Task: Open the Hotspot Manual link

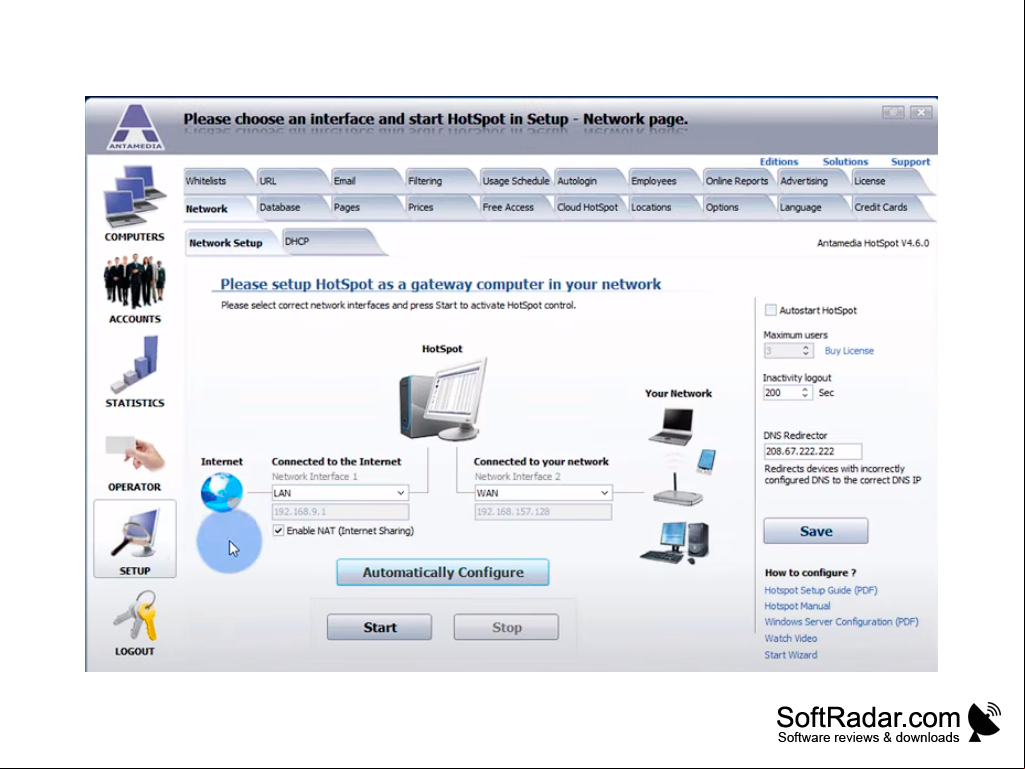Action: coord(798,606)
